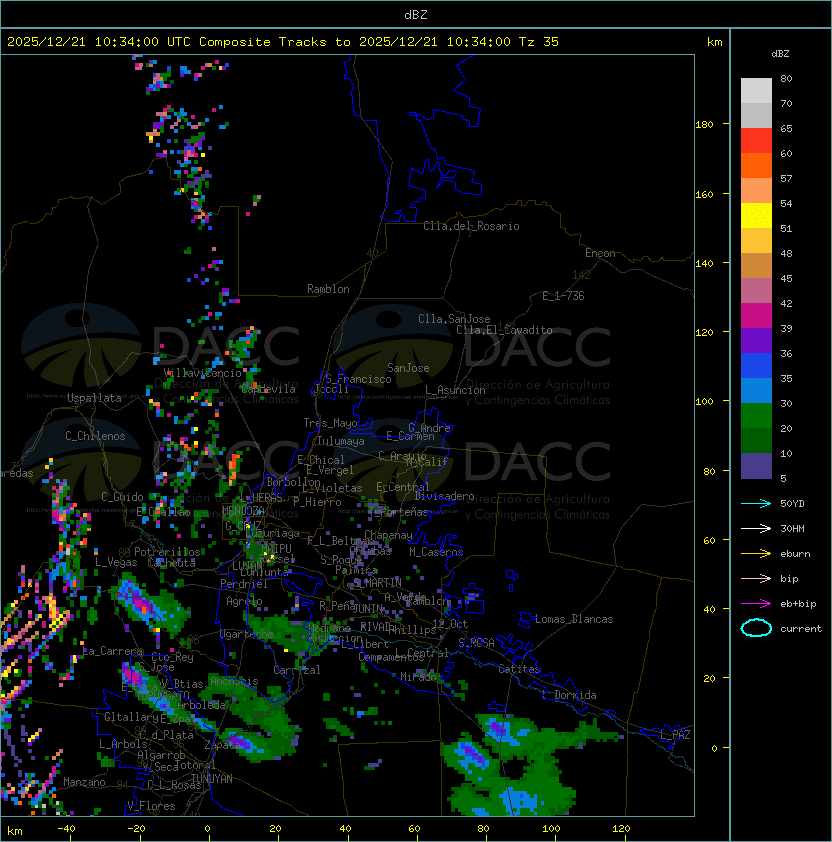
Task: Click the magenta eb+bip arrow icon
Action: (756, 604)
